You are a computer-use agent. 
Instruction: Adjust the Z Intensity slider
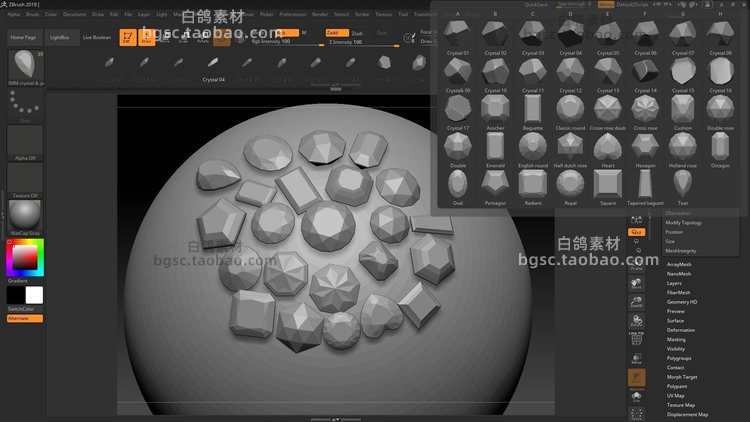pos(364,43)
